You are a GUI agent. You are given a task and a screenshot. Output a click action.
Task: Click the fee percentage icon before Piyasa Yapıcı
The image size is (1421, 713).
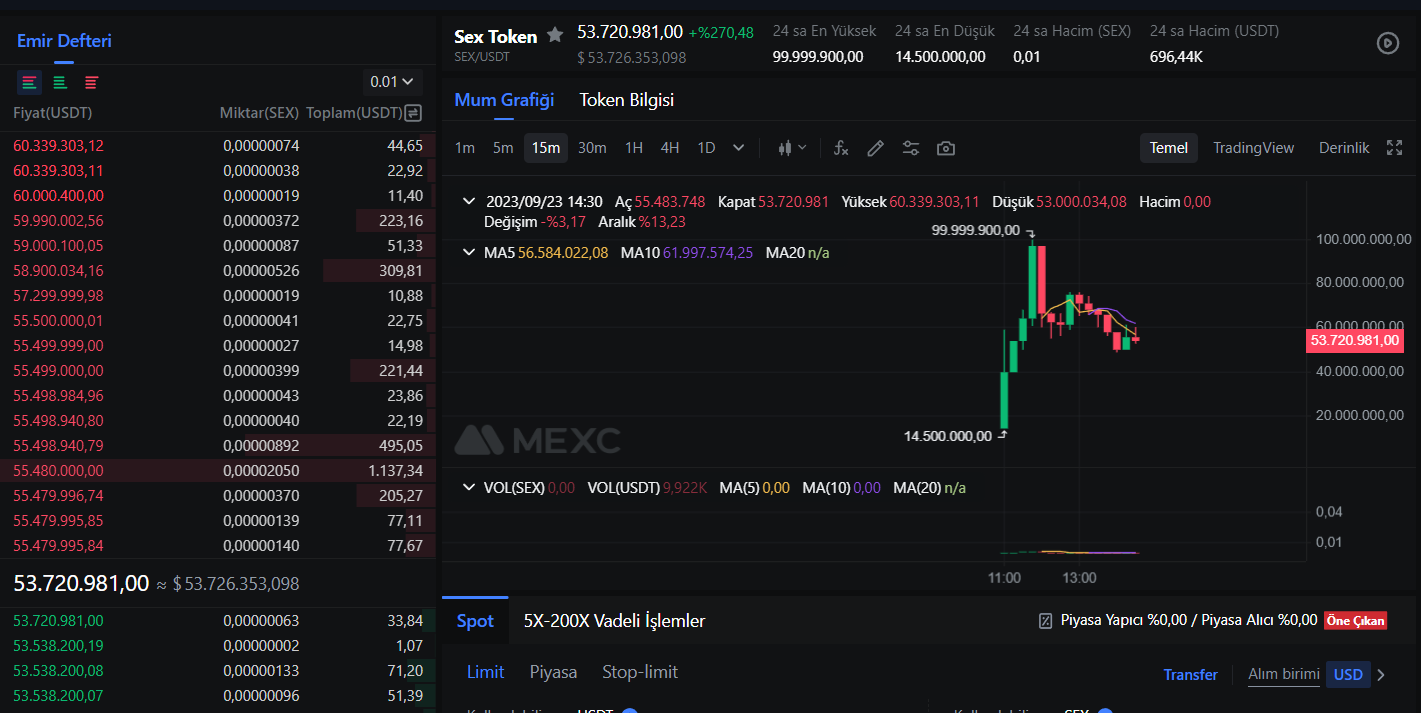[x=1045, y=621]
